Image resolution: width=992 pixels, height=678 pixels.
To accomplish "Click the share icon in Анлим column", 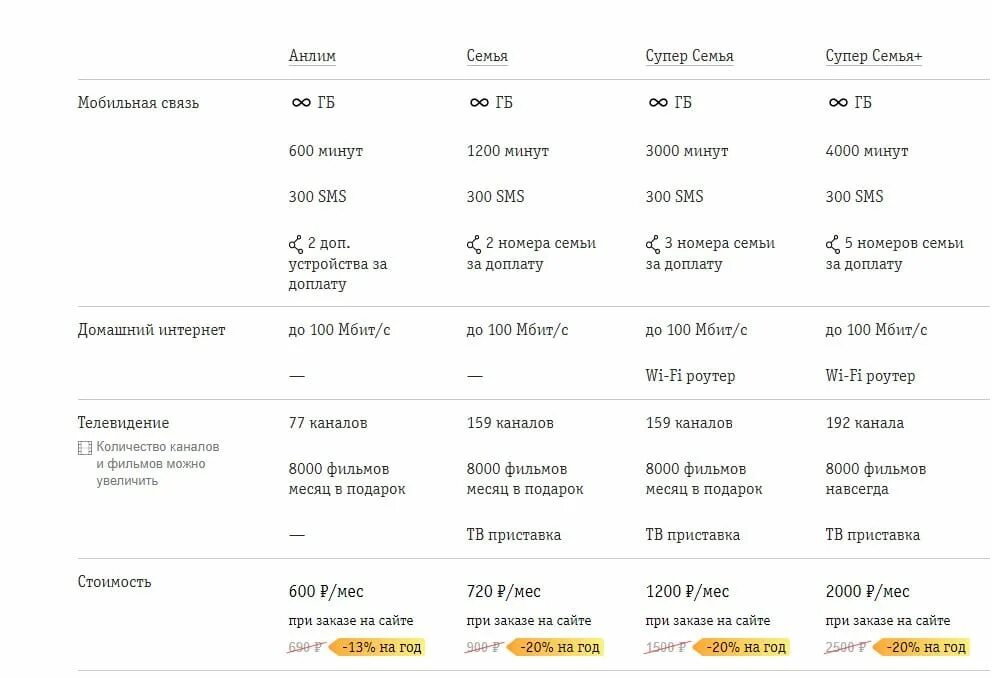I will pyautogui.click(x=296, y=244).
